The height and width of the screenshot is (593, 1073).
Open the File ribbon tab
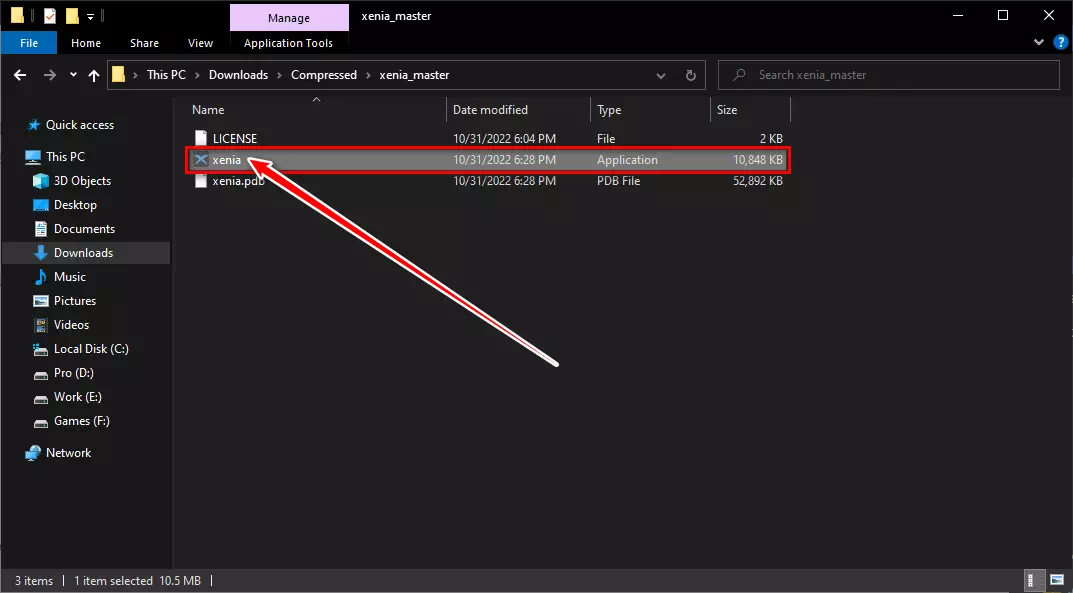point(29,42)
